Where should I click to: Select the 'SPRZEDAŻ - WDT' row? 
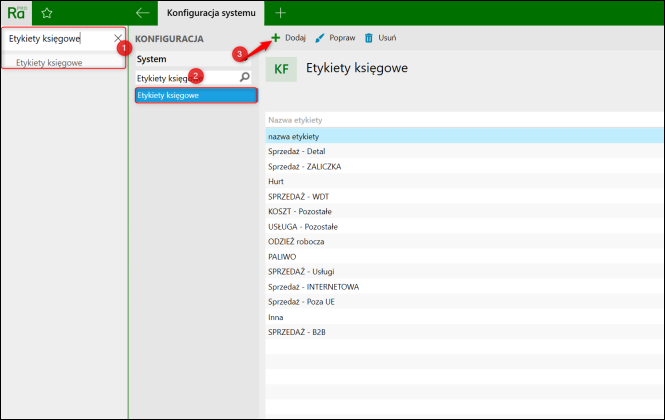[x=465, y=196]
